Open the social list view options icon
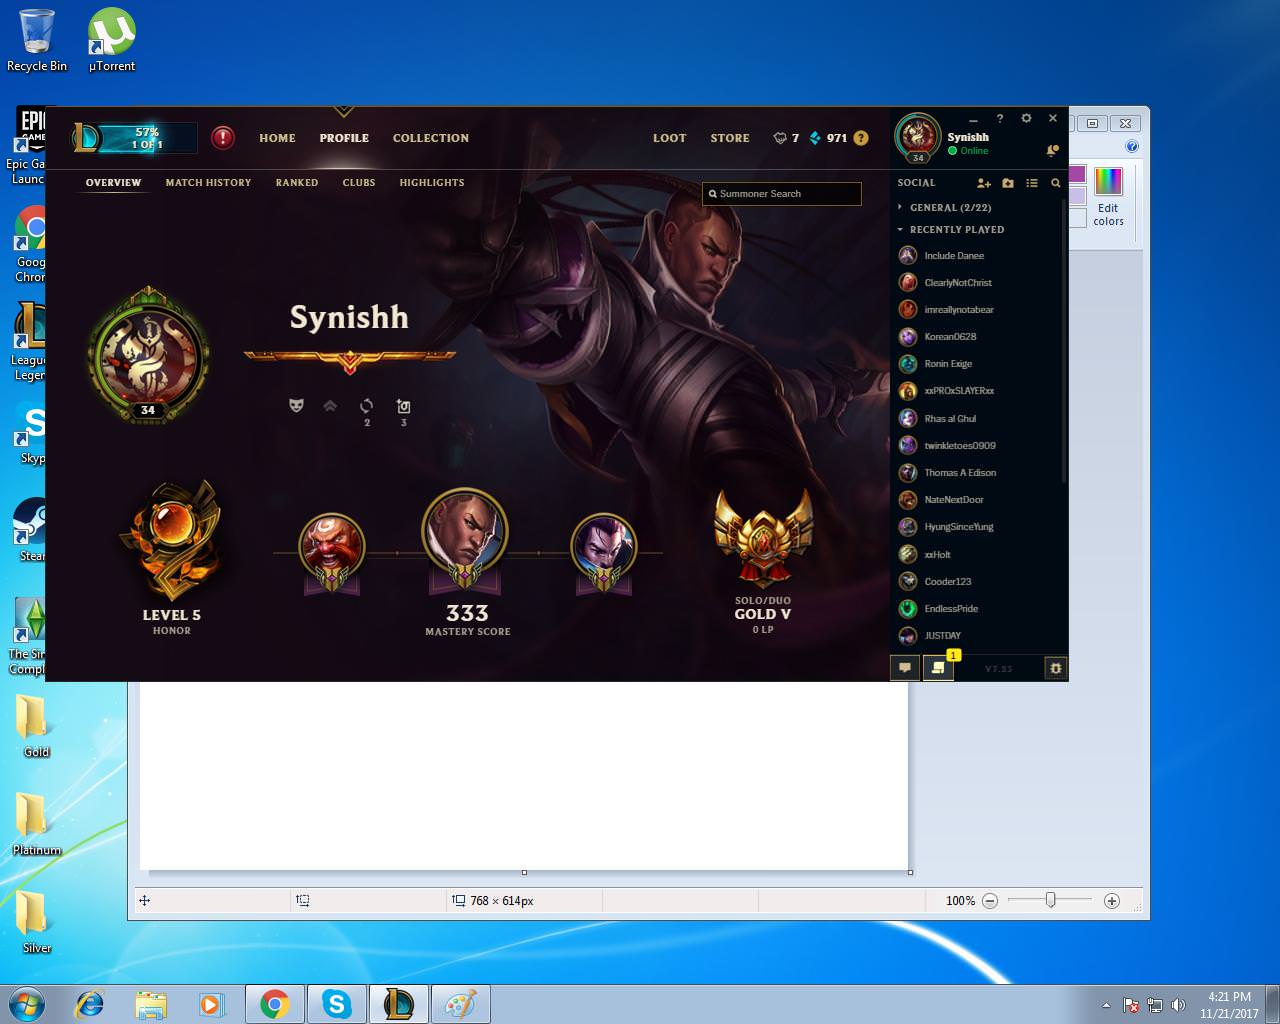Viewport: 1280px width, 1024px height. (1032, 183)
